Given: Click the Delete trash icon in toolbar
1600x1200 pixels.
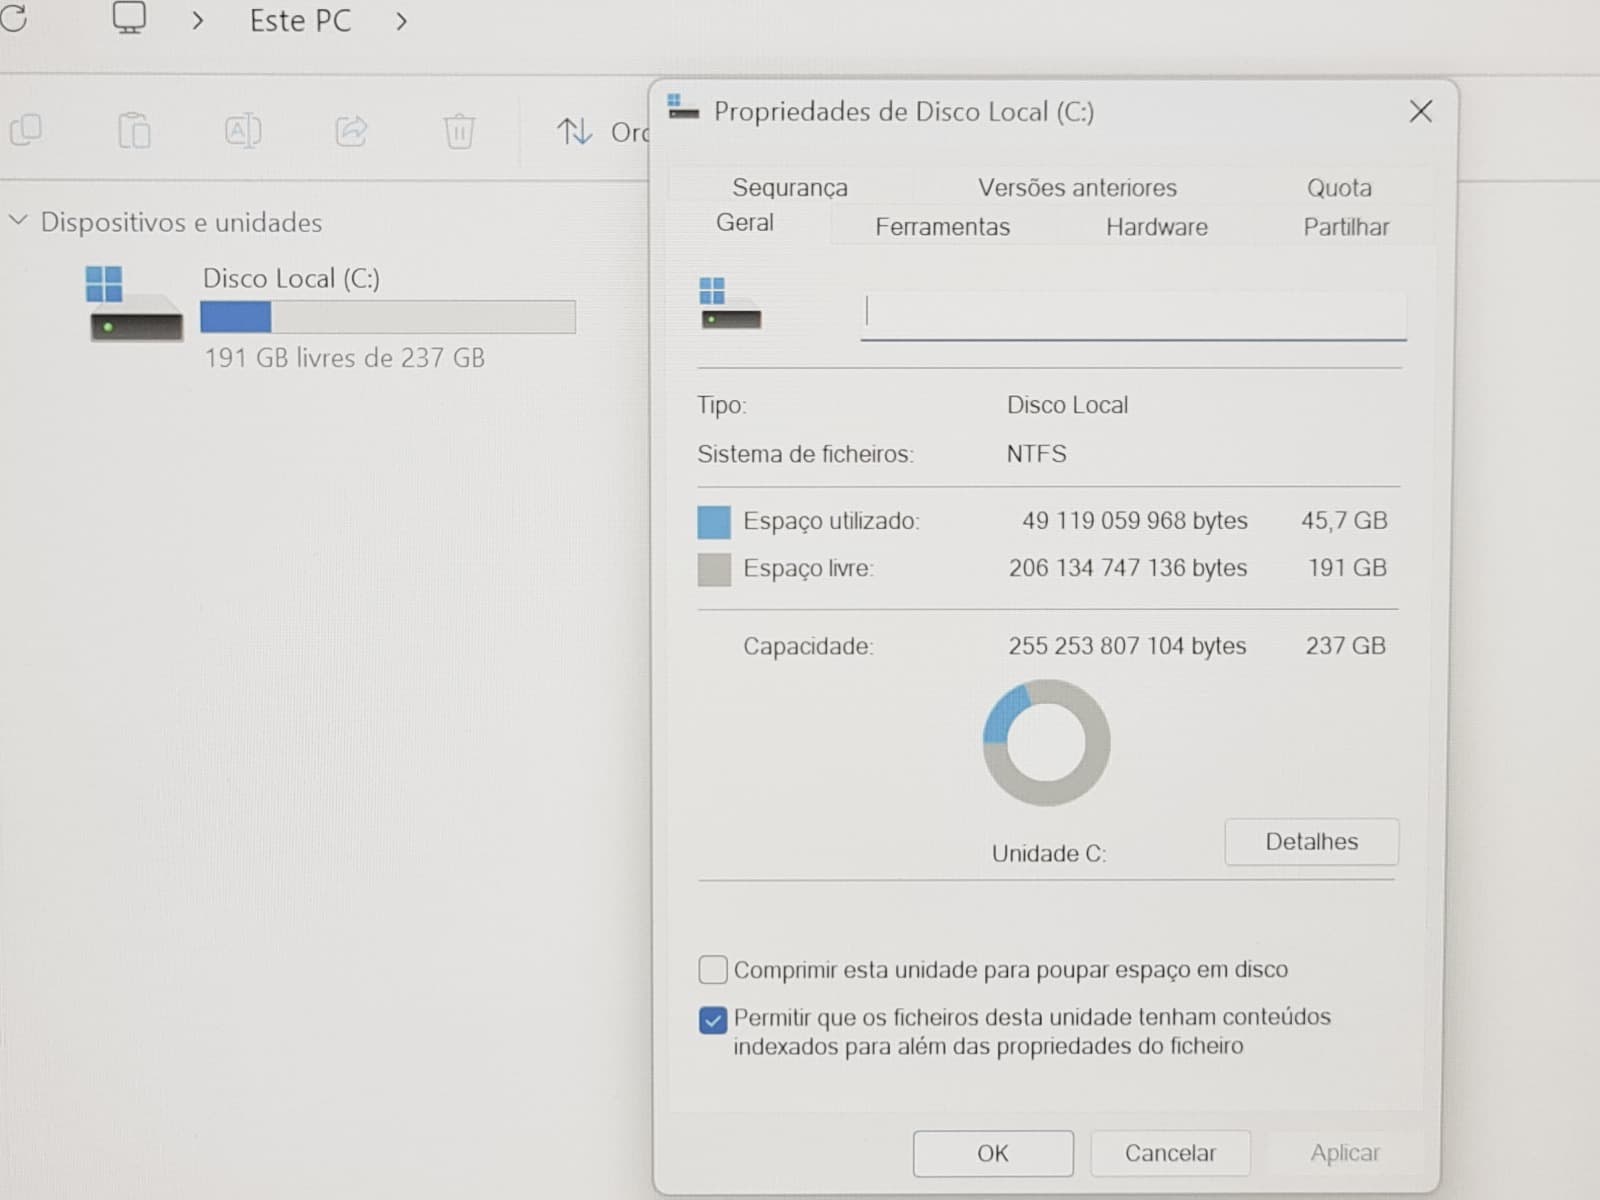Looking at the screenshot, I should click(459, 131).
